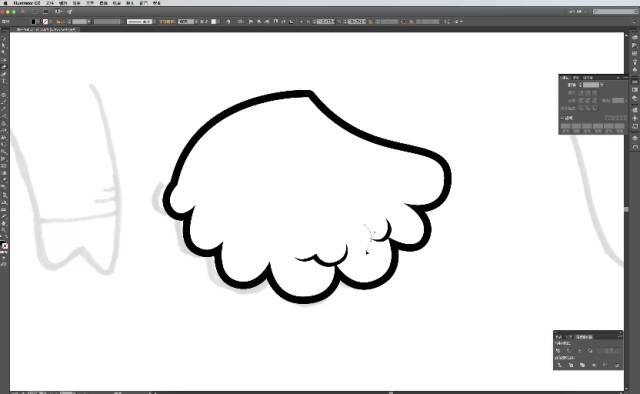Screen dimensions: 640x394
Task: Select the Zoom tool in toolbar
Action: (x=5, y=230)
